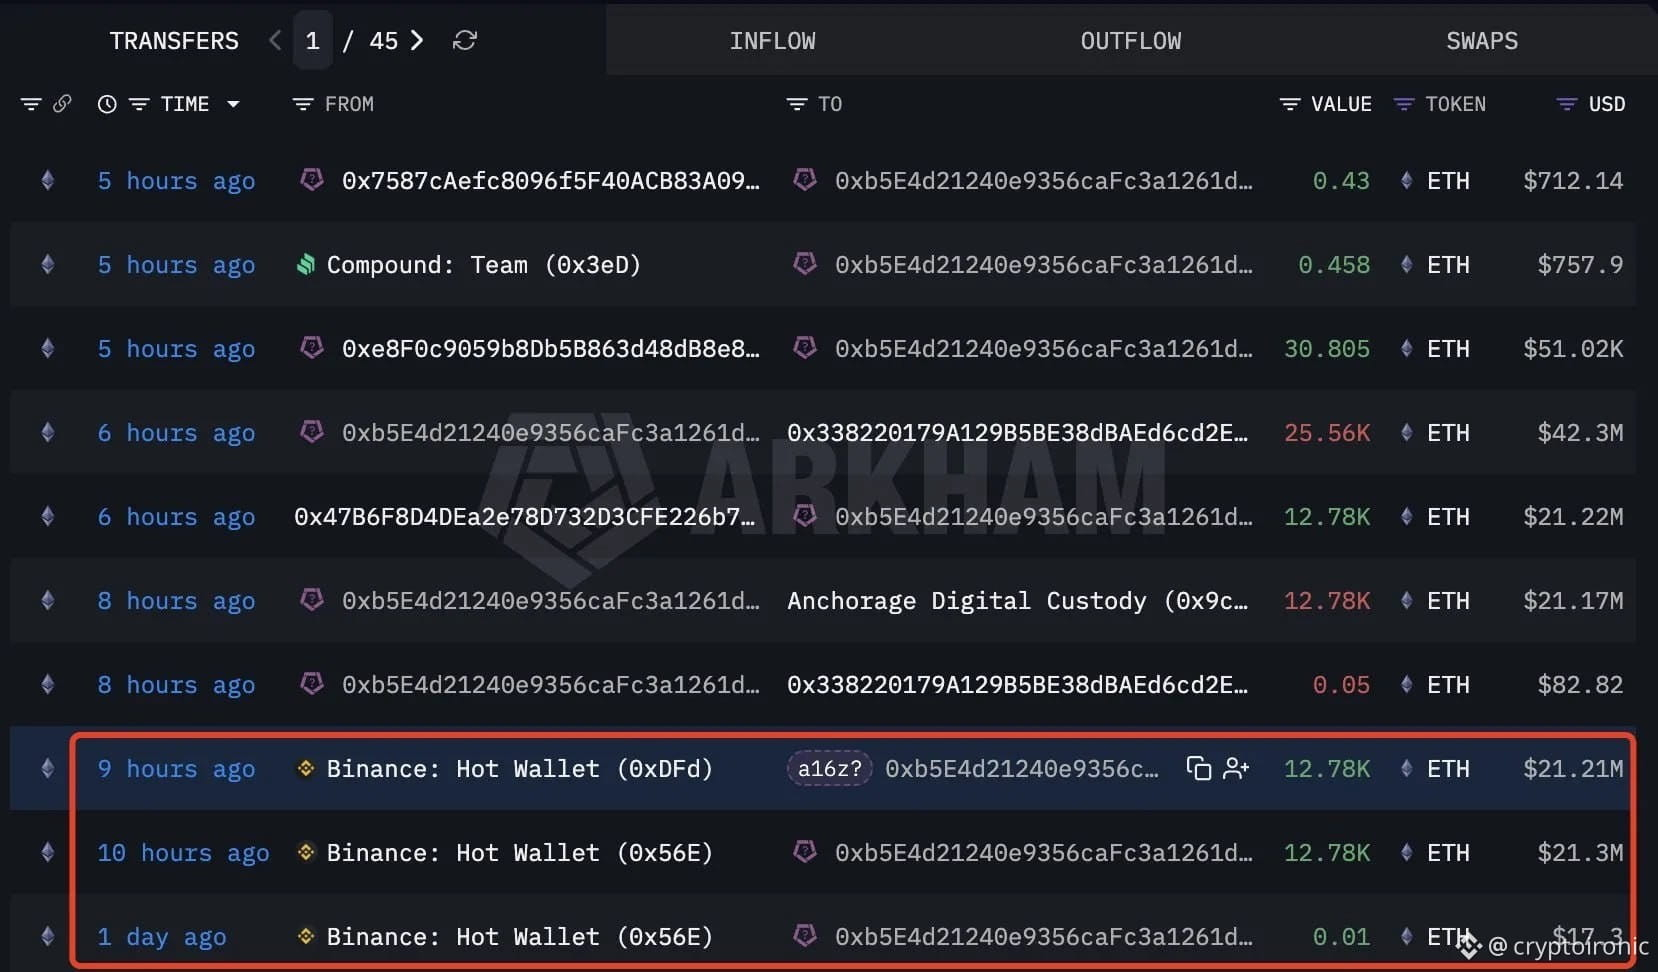Screen dimensions: 1658x972
Task: Click the Binance logo in the 10 hours ago row
Action: click(306, 852)
